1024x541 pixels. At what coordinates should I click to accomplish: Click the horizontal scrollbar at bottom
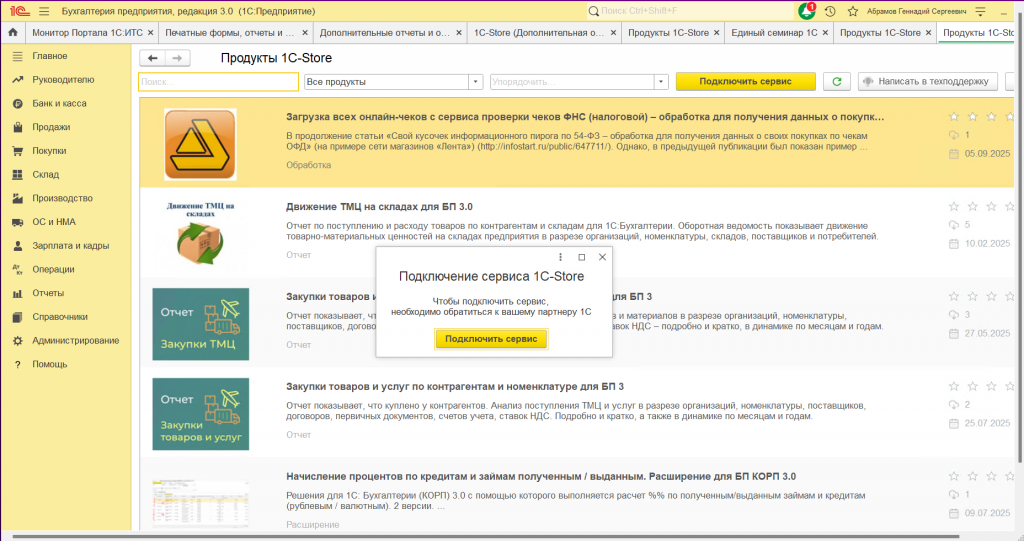[x=487, y=536]
